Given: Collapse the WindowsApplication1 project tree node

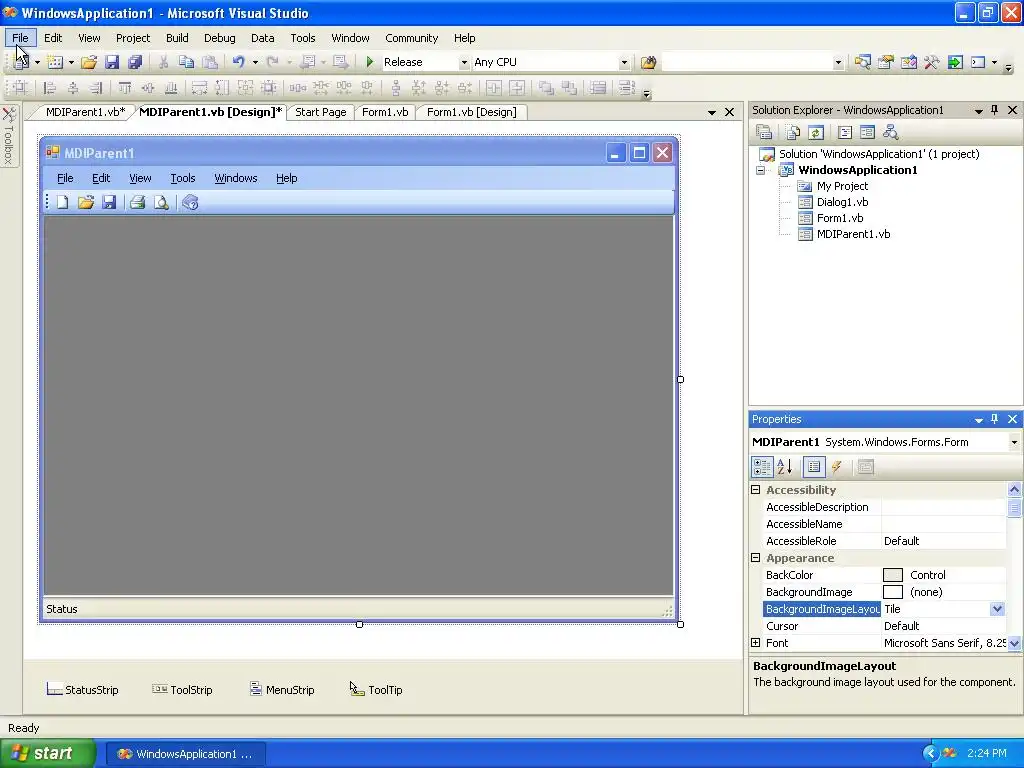Looking at the screenshot, I should tap(761, 170).
